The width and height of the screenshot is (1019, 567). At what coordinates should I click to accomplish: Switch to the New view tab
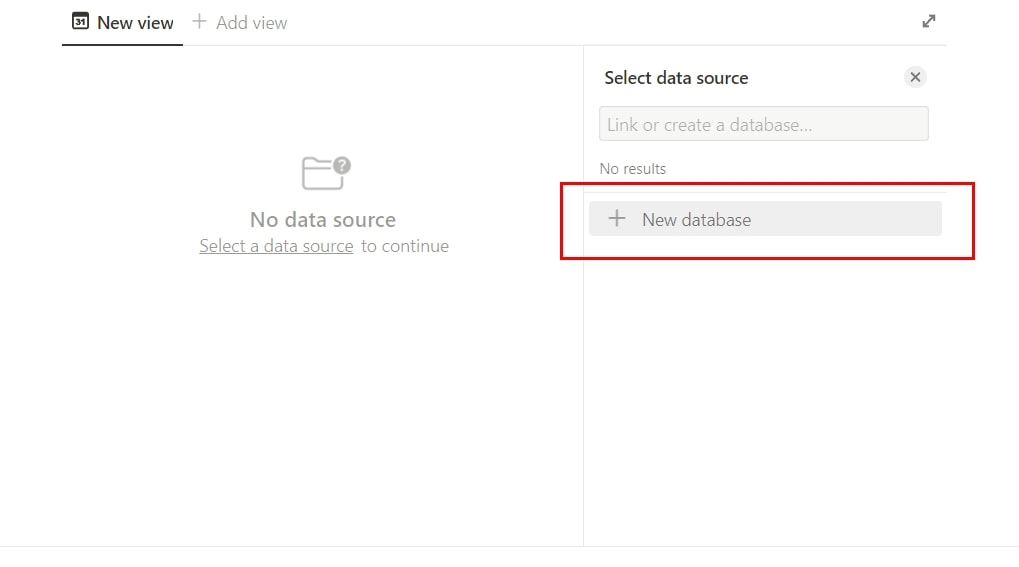coord(122,23)
